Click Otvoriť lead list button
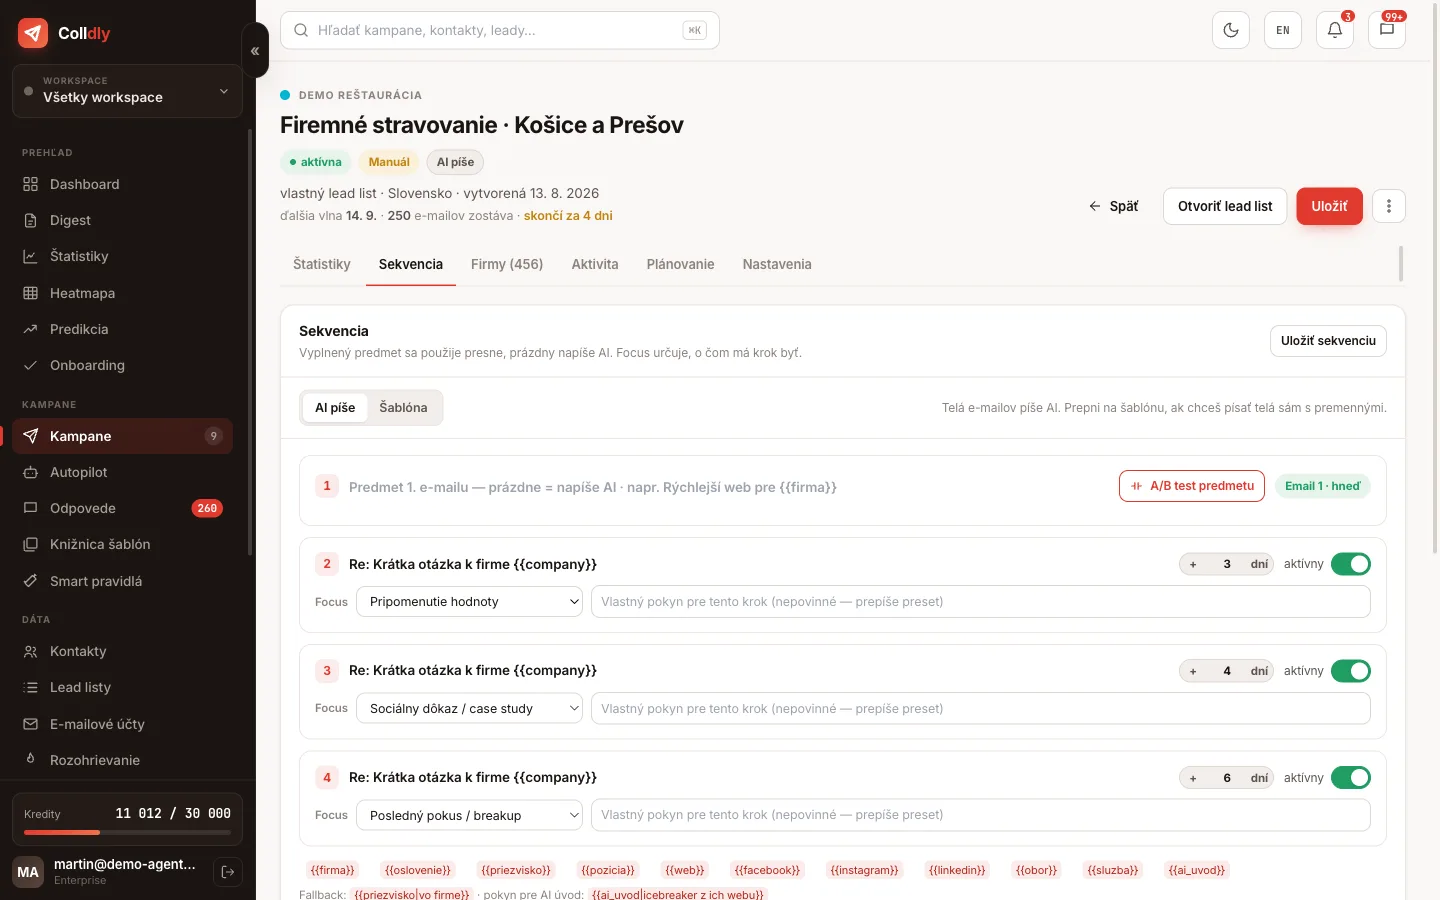This screenshot has height=900, width=1440. (1225, 206)
